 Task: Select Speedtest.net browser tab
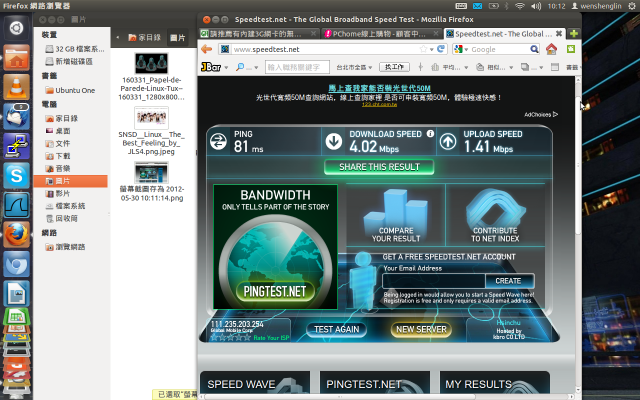click(x=502, y=33)
